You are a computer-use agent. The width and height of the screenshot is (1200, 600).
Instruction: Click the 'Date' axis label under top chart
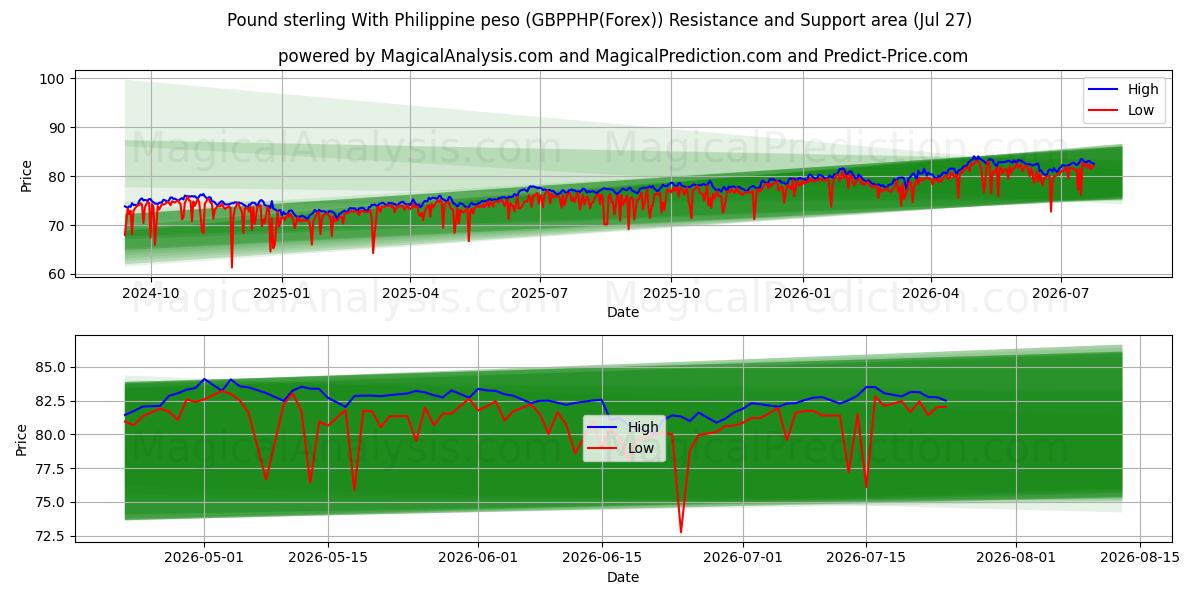[623, 313]
